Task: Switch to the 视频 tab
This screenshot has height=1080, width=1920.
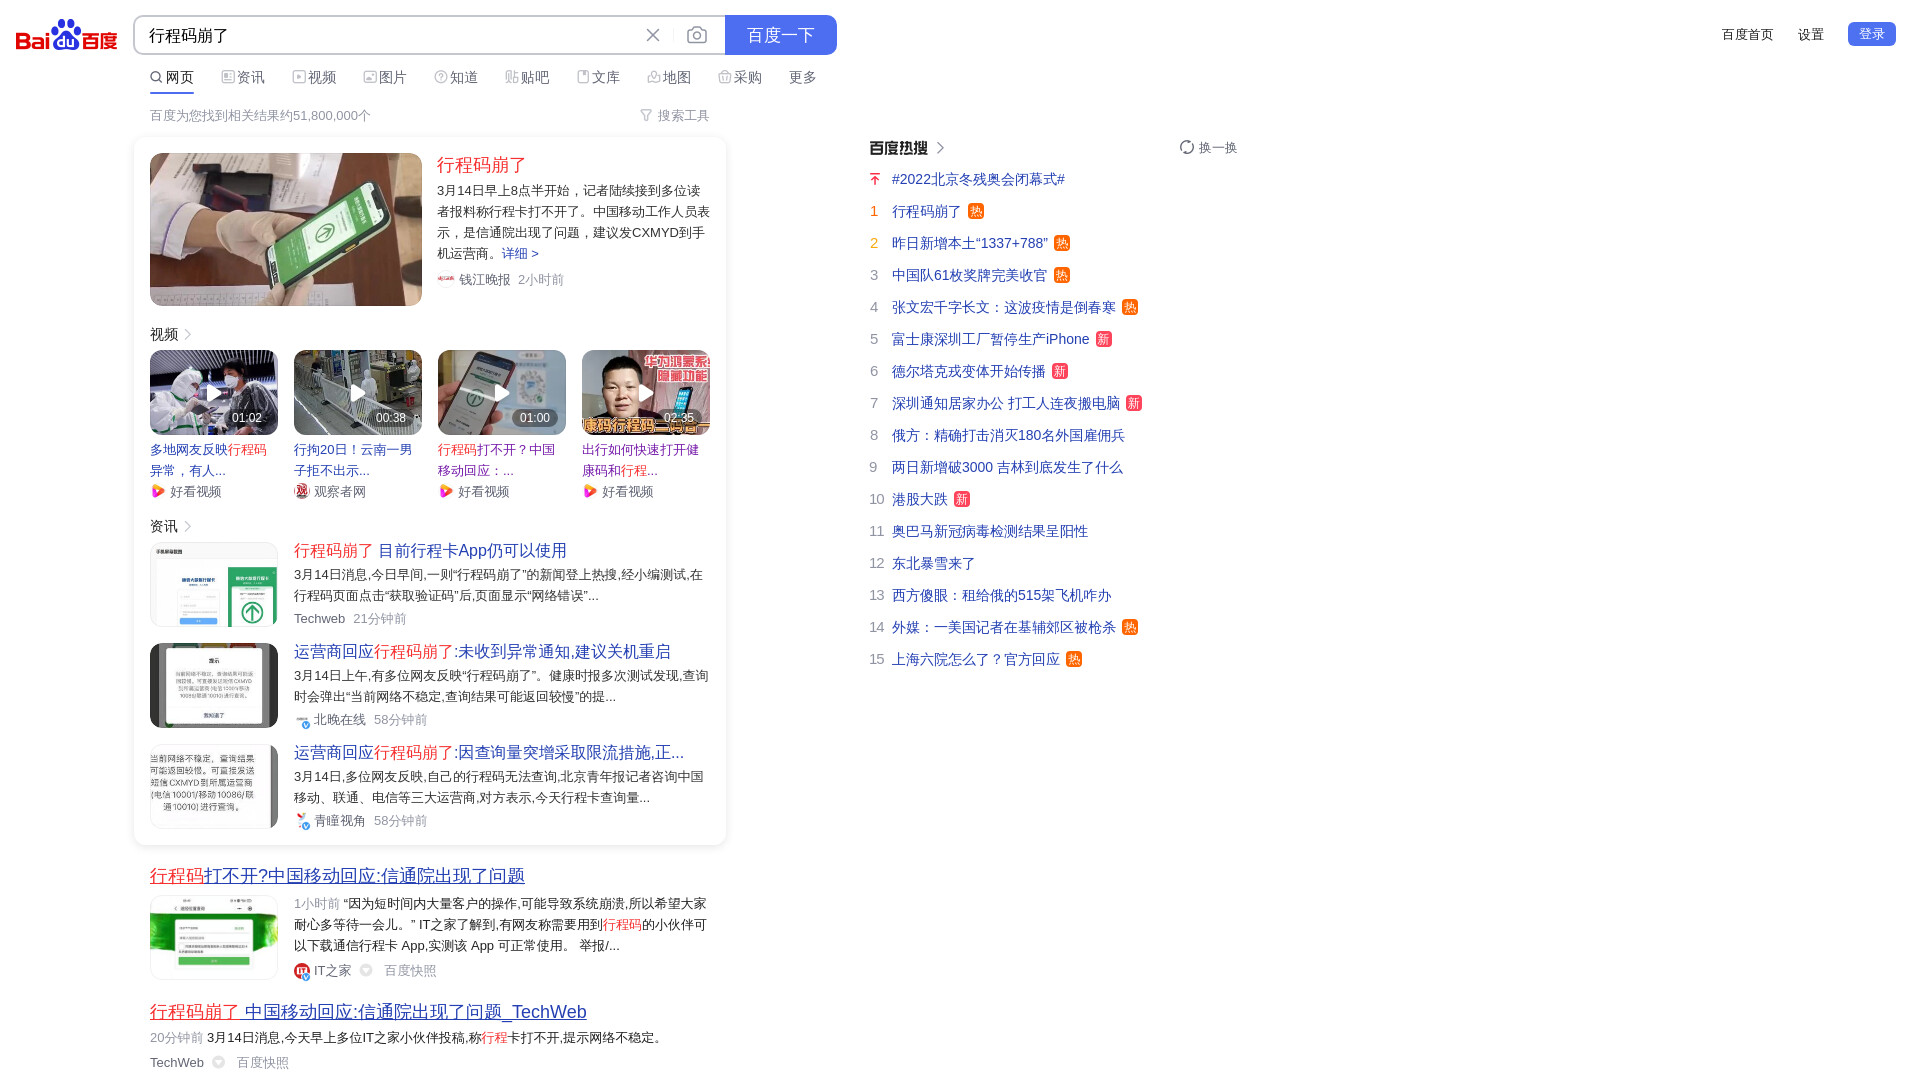Action: click(314, 77)
